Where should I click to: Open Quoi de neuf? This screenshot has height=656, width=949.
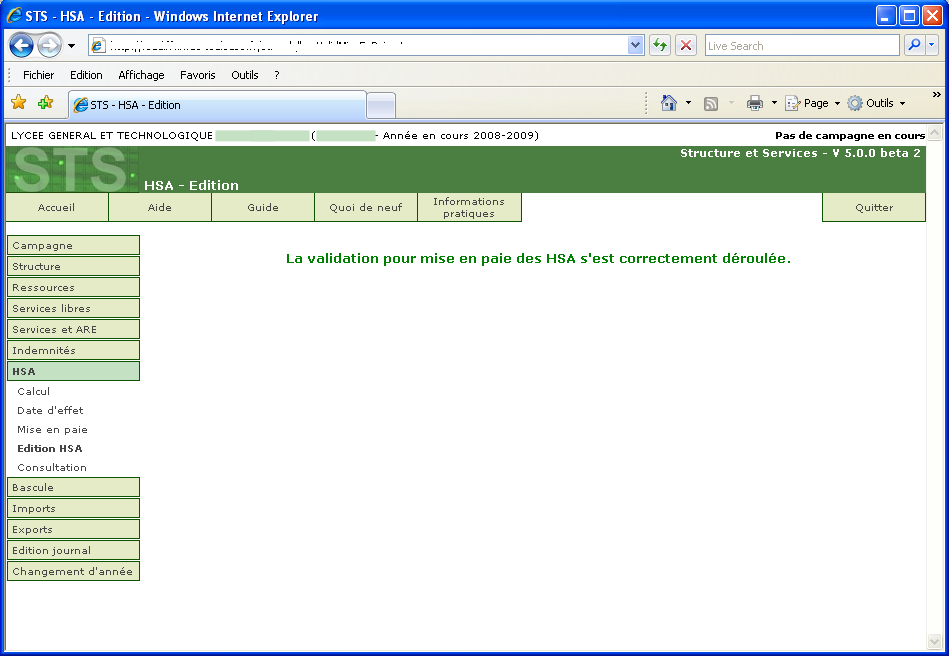[366, 208]
